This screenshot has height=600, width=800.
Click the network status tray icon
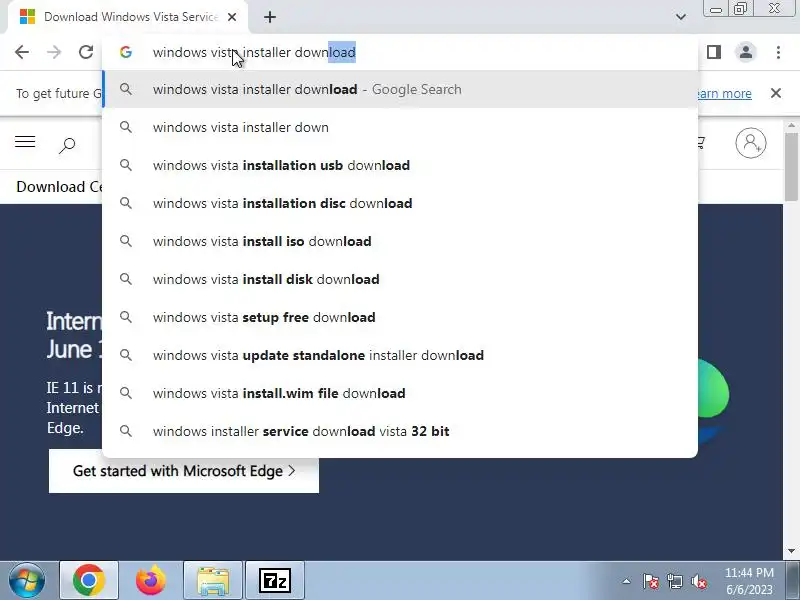click(x=674, y=581)
